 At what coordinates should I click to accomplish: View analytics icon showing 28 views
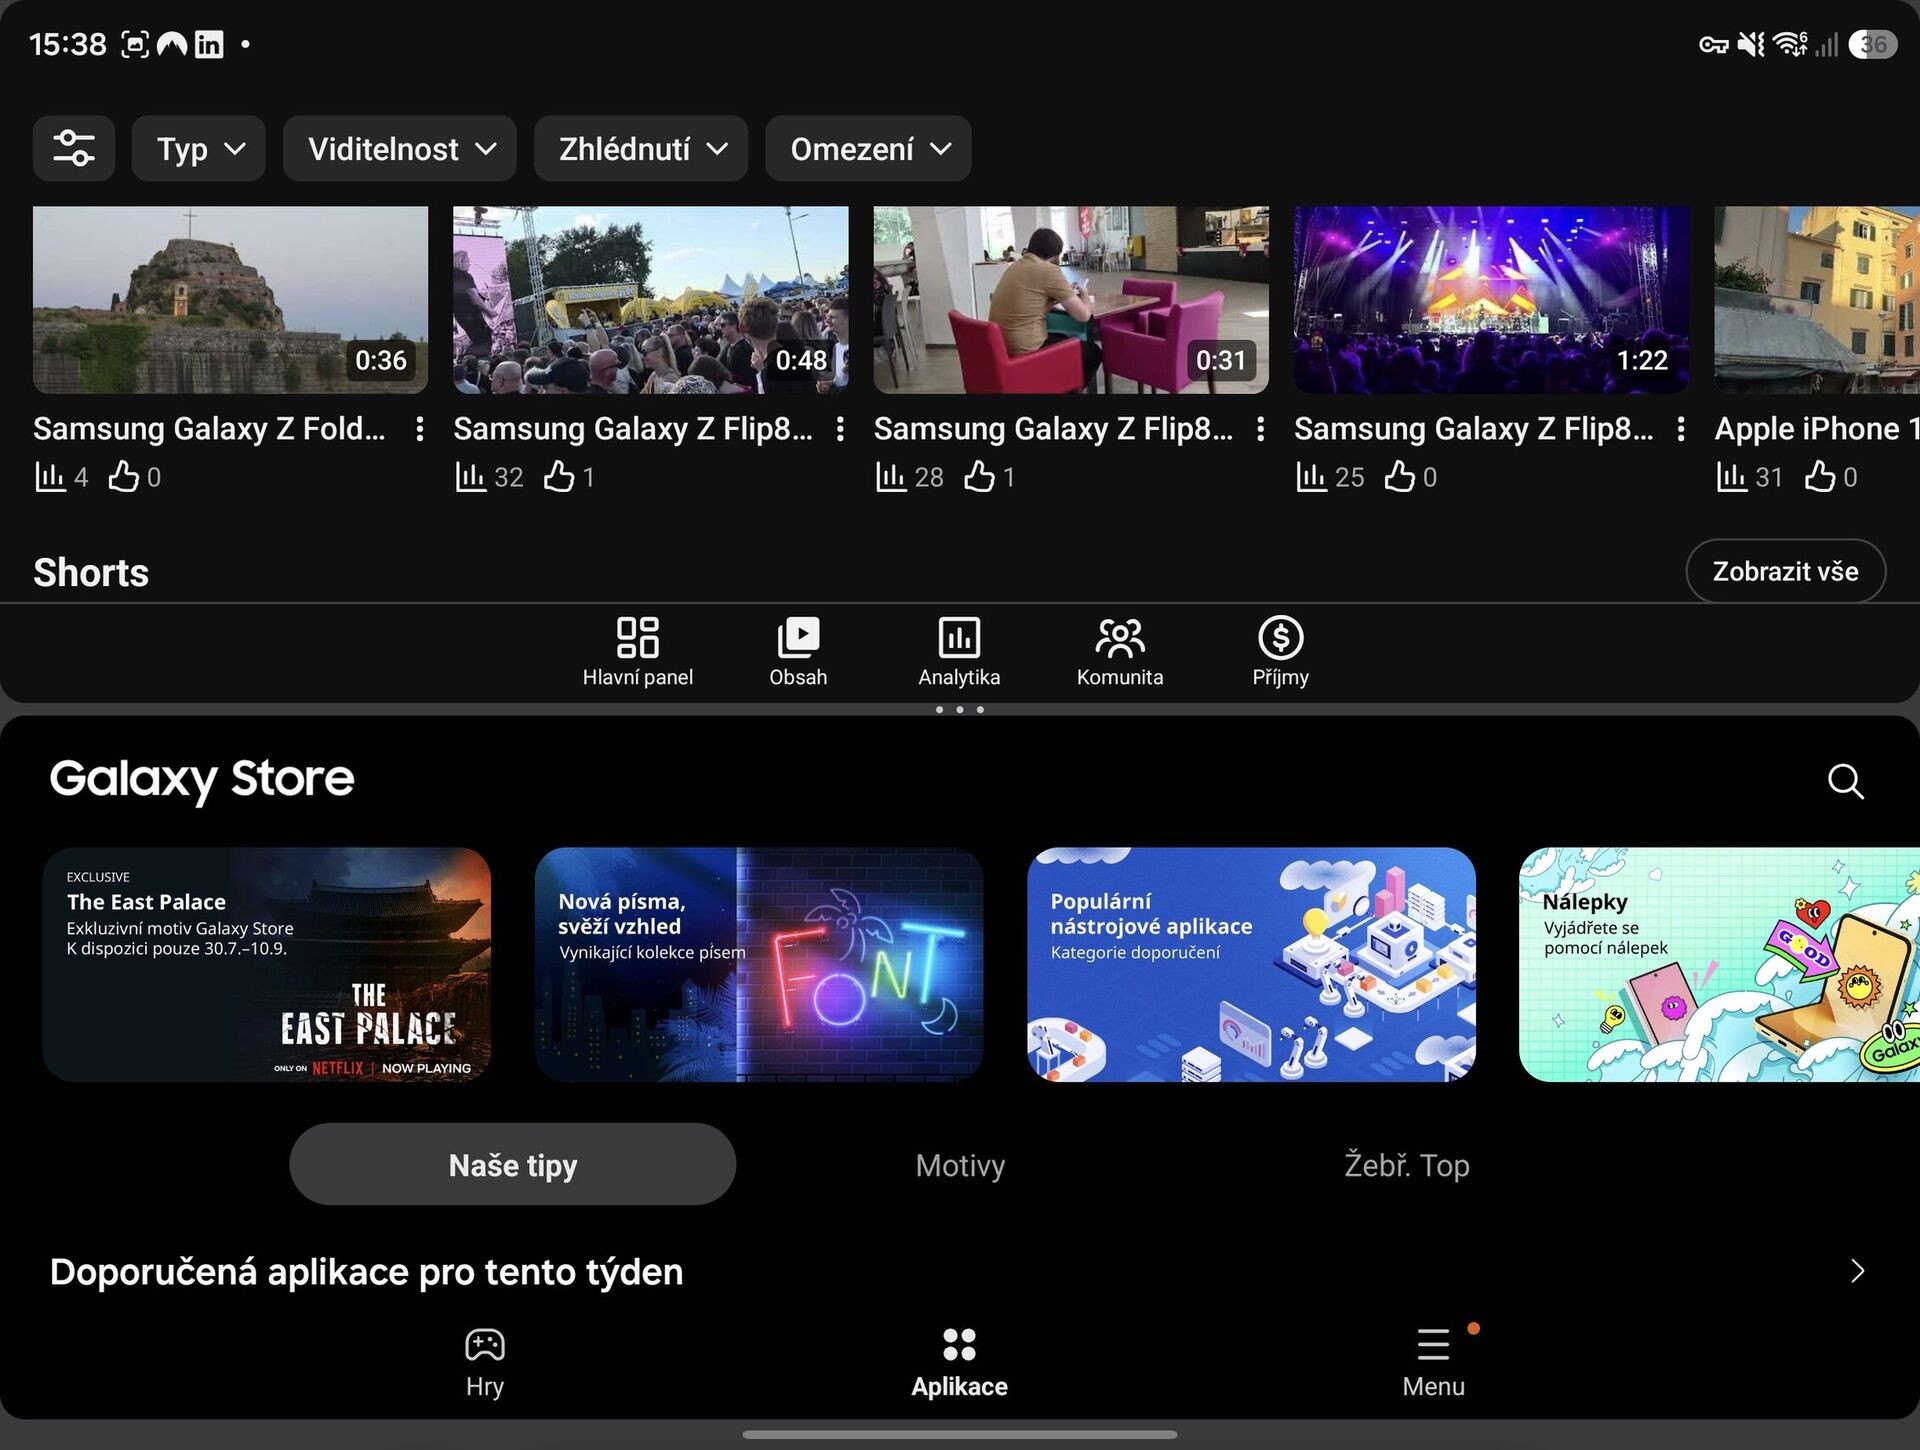pos(891,477)
